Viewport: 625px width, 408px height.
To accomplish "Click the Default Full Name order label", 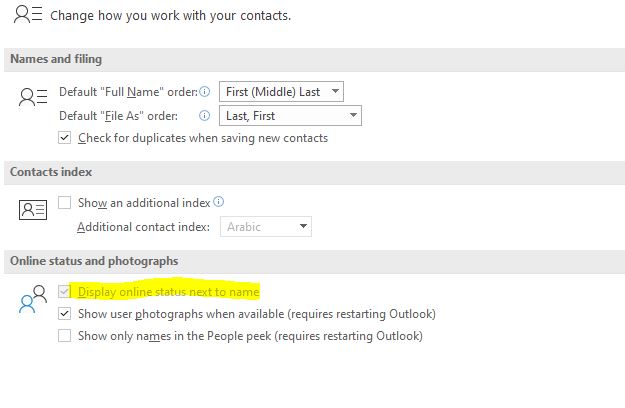I will pos(127,91).
